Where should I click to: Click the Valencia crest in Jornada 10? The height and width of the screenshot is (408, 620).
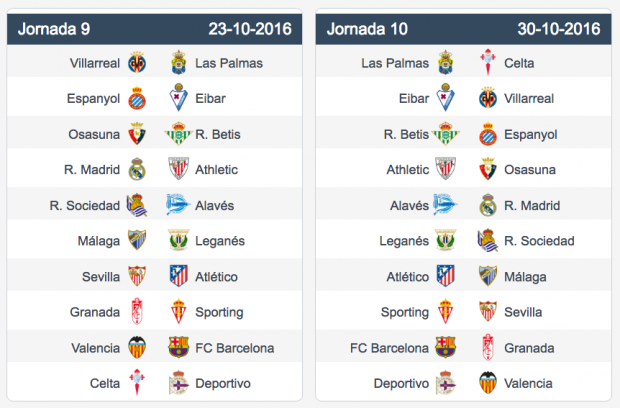[x=488, y=383]
